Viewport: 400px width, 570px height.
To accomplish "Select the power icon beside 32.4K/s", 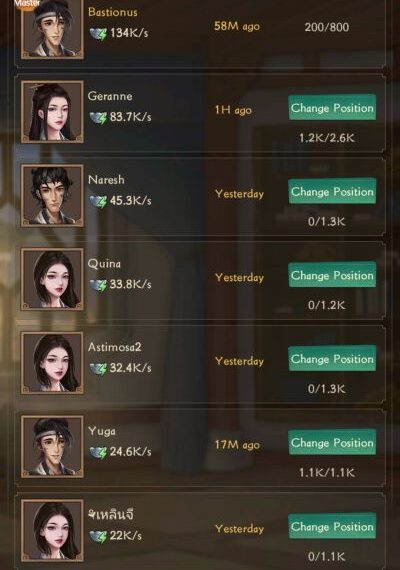I will pos(98,369).
